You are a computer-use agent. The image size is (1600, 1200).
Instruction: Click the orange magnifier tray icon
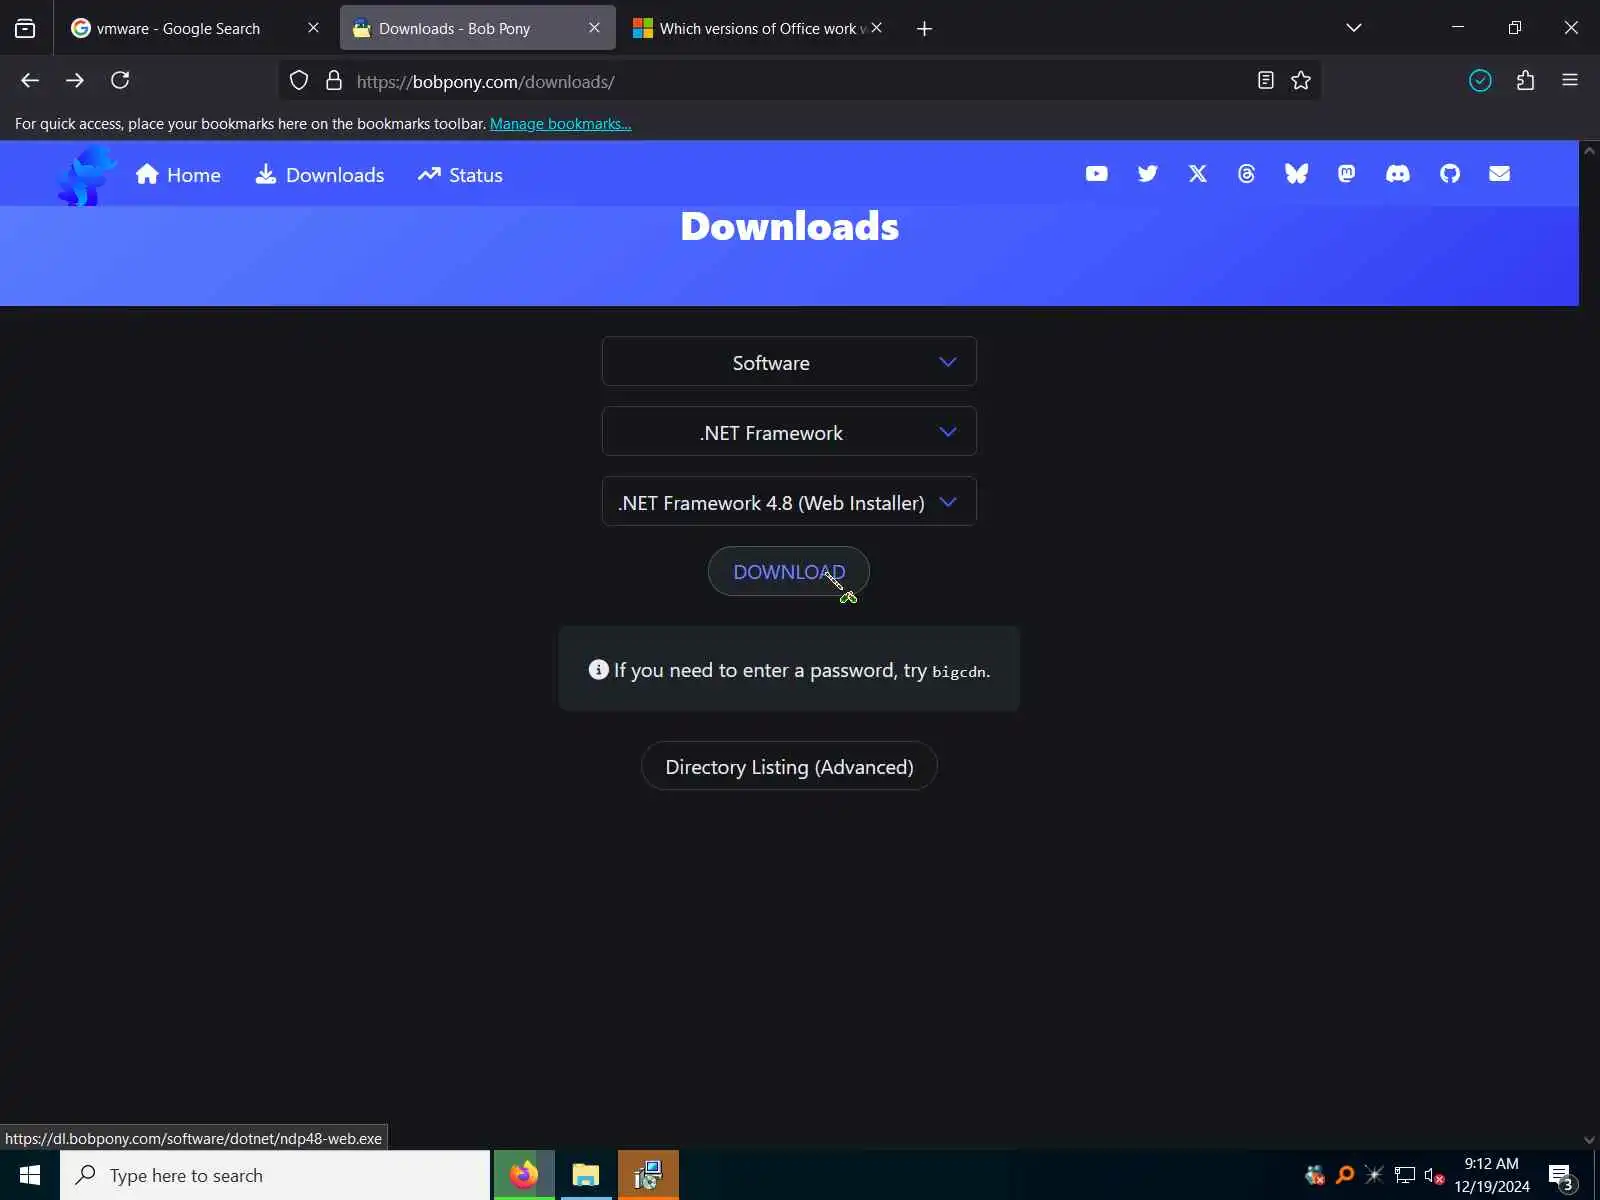[x=1345, y=1175]
